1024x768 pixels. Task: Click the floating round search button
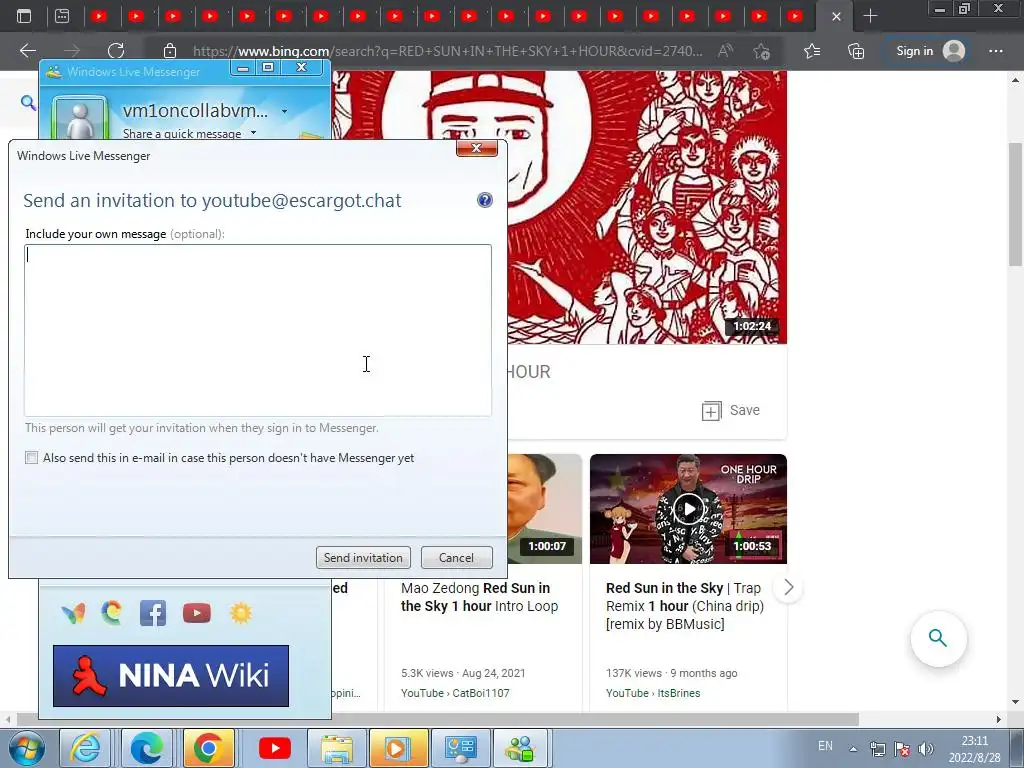pos(938,638)
